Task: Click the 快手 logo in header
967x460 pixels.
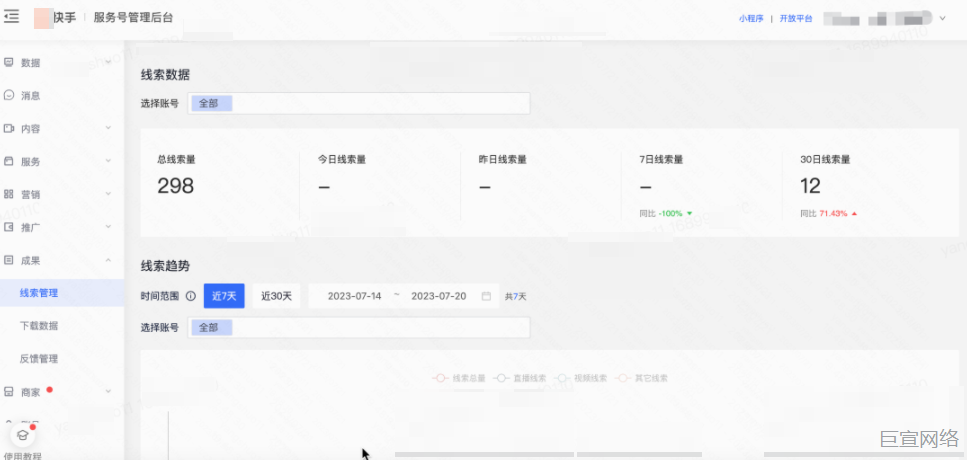Action: (x=56, y=17)
